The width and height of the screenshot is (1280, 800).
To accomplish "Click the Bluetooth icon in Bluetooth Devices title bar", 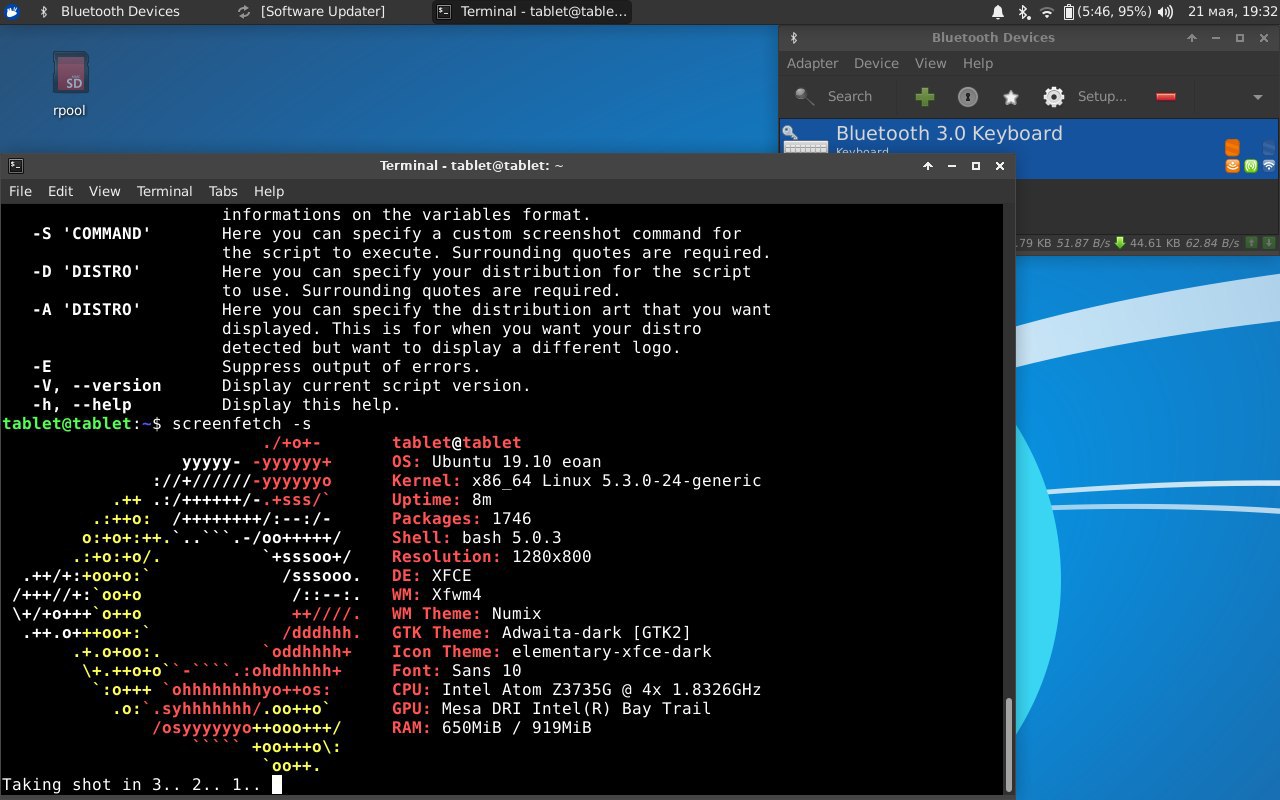I will tap(795, 38).
